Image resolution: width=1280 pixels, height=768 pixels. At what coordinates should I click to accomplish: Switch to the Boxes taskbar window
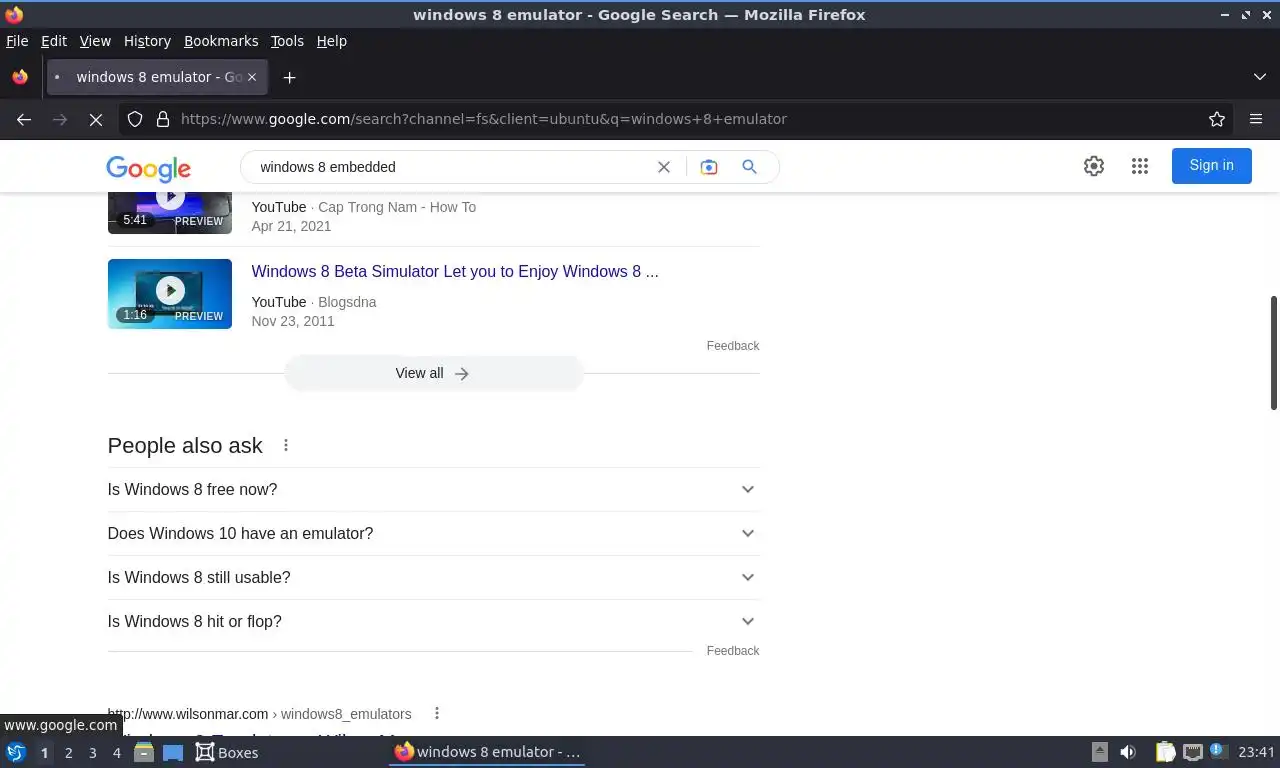227,752
